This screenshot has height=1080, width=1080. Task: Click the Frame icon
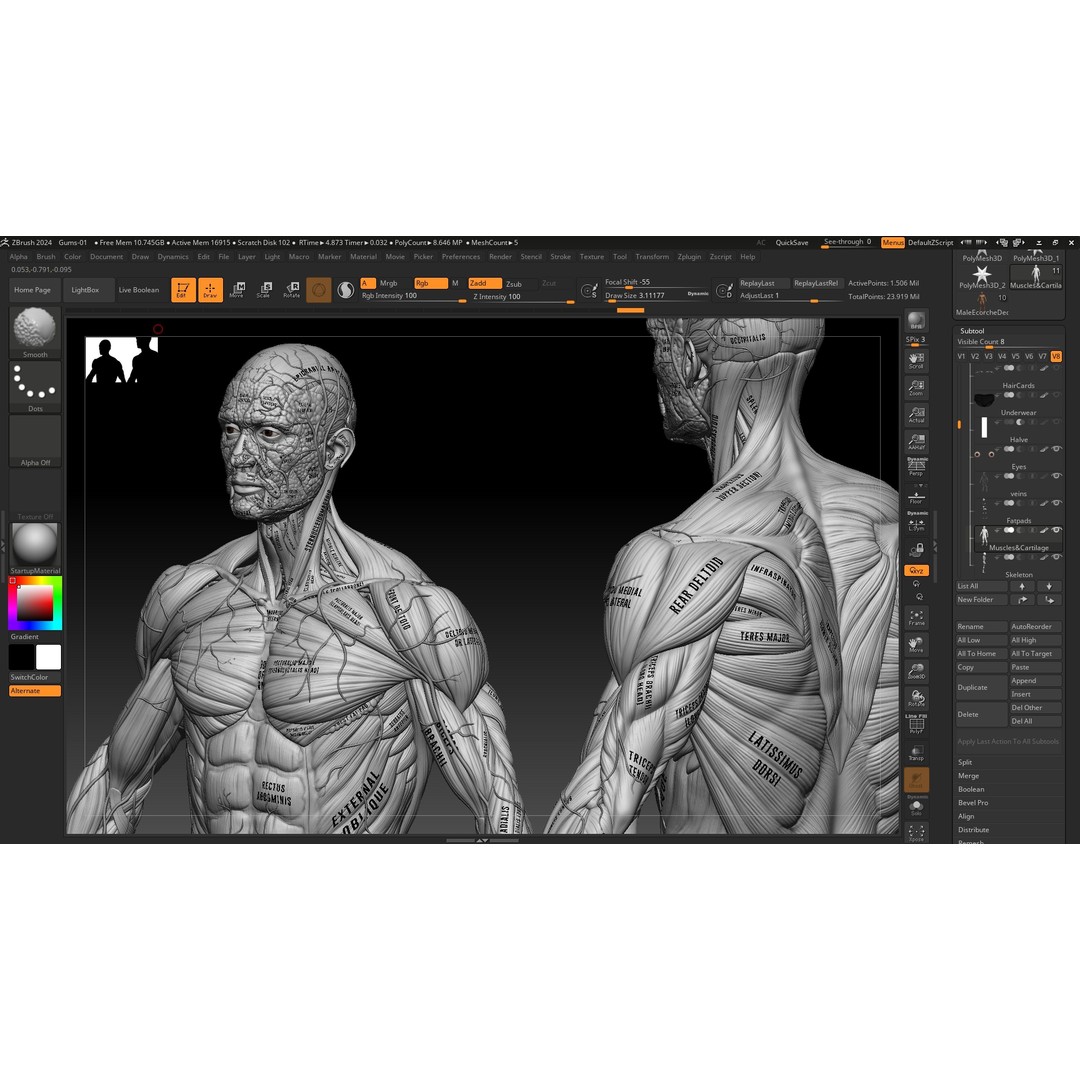916,618
